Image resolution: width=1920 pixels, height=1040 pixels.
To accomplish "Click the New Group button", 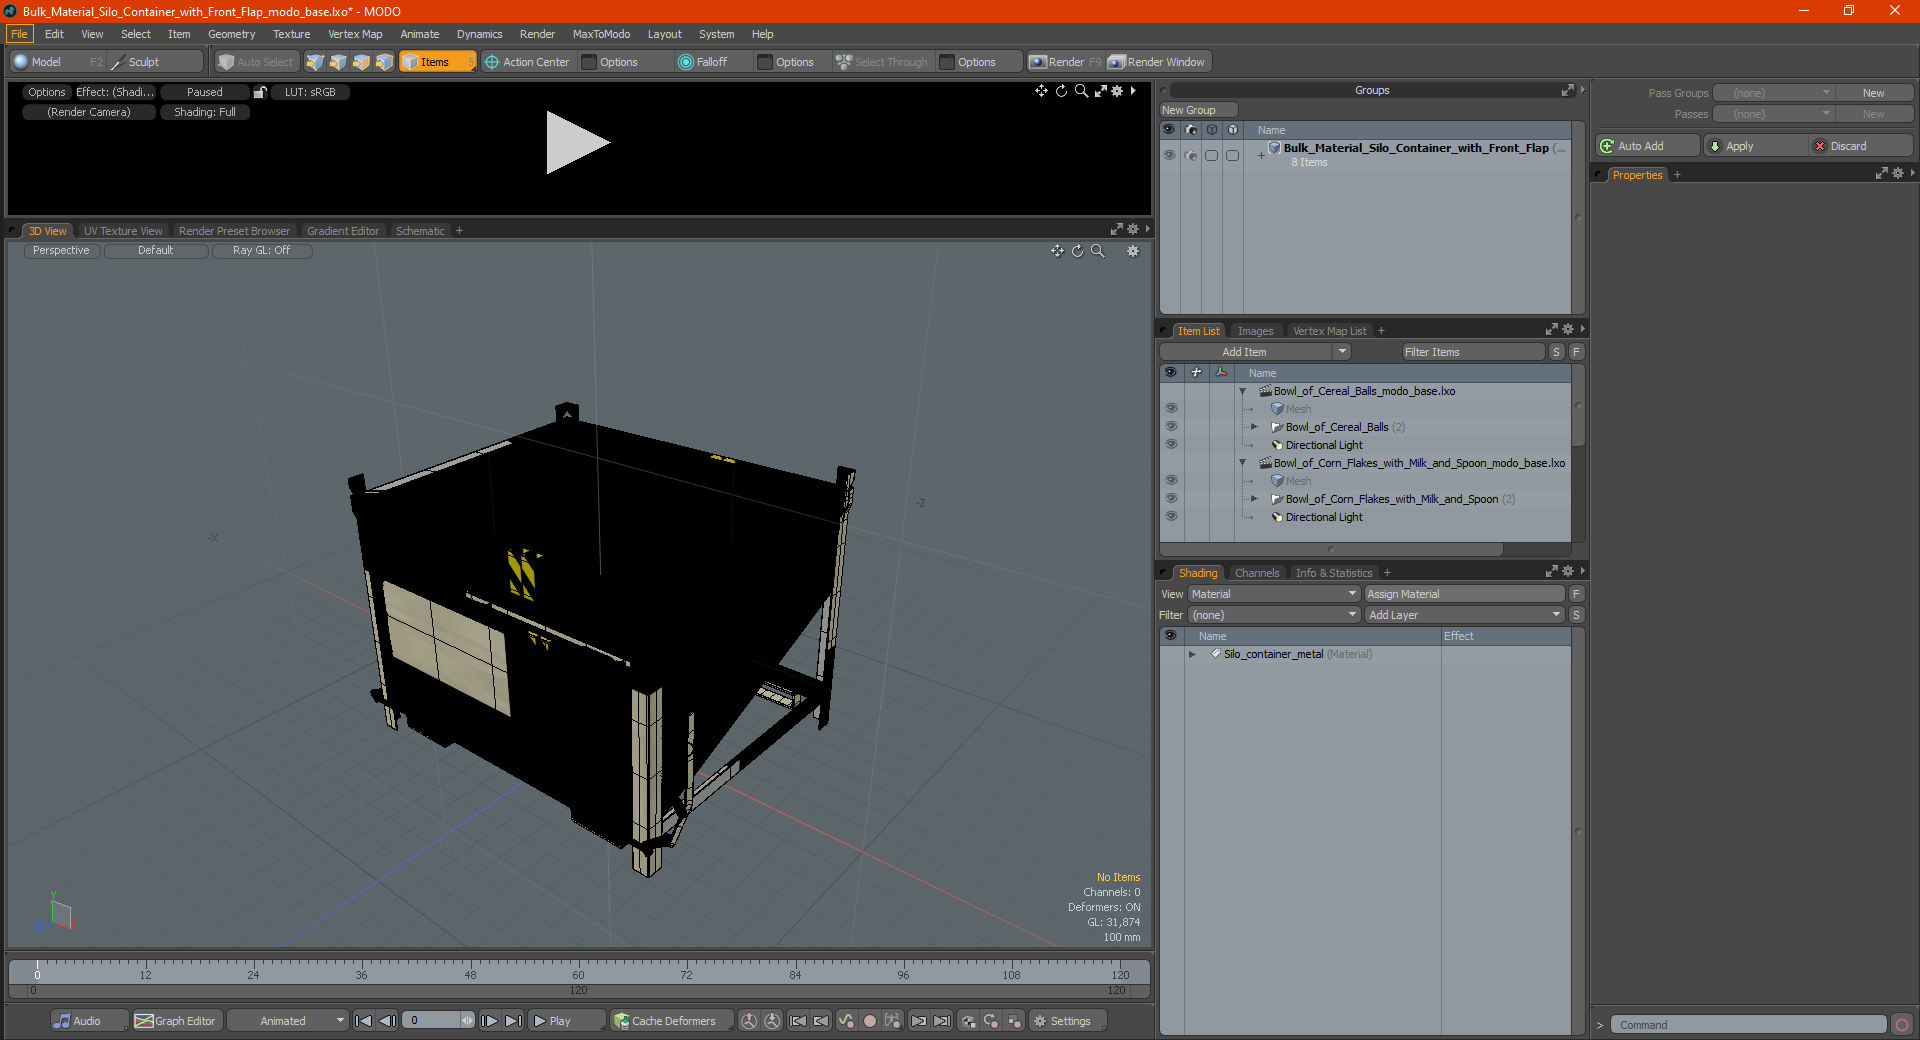I will click(x=1198, y=110).
